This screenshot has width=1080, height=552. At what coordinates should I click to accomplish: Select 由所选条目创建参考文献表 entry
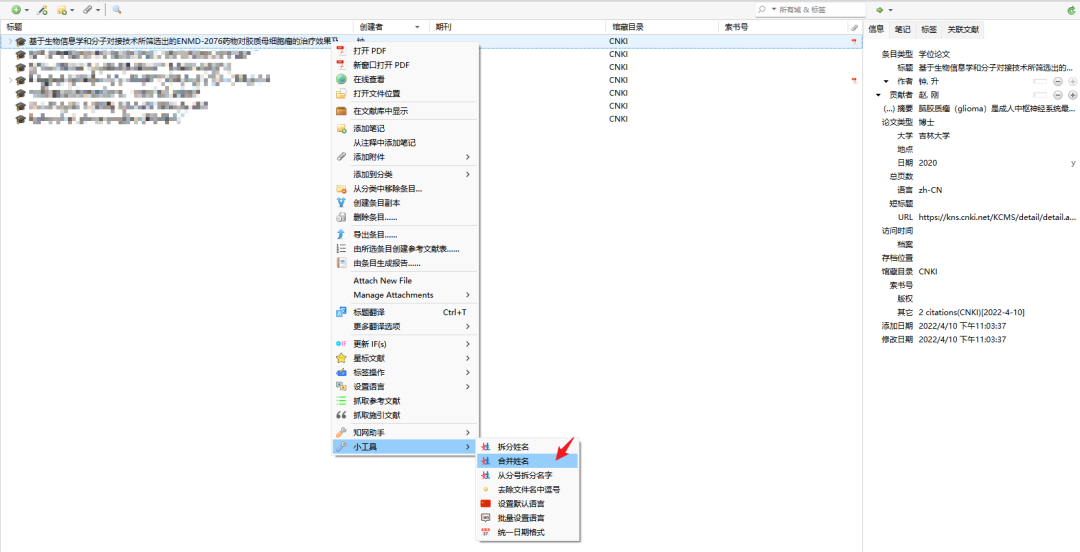click(406, 249)
